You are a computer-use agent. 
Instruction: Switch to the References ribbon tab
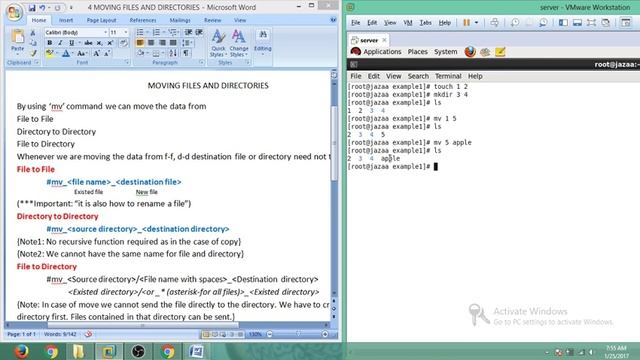pyautogui.click(x=143, y=20)
